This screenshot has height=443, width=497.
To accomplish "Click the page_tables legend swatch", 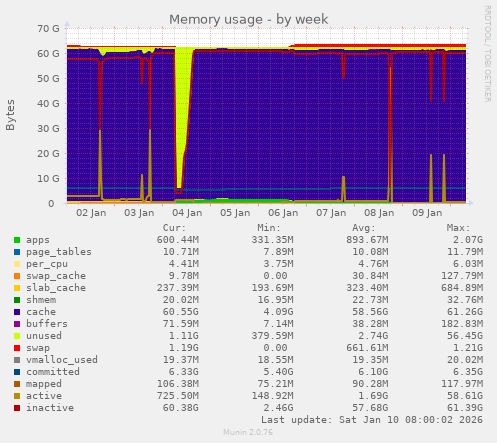I will click(x=17, y=252).
